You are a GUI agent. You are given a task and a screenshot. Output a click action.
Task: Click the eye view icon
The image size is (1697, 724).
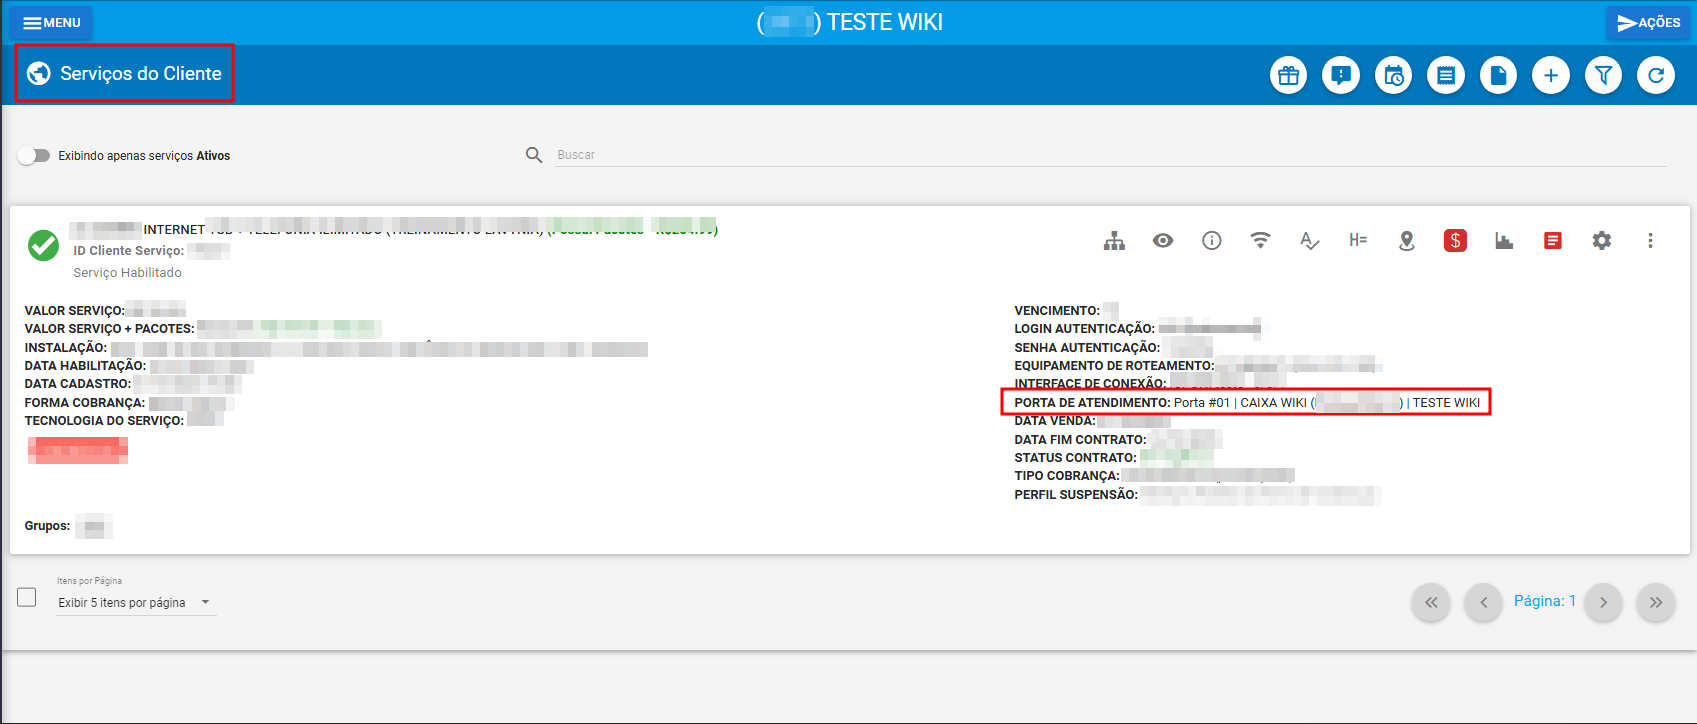tap(1163, 241)
